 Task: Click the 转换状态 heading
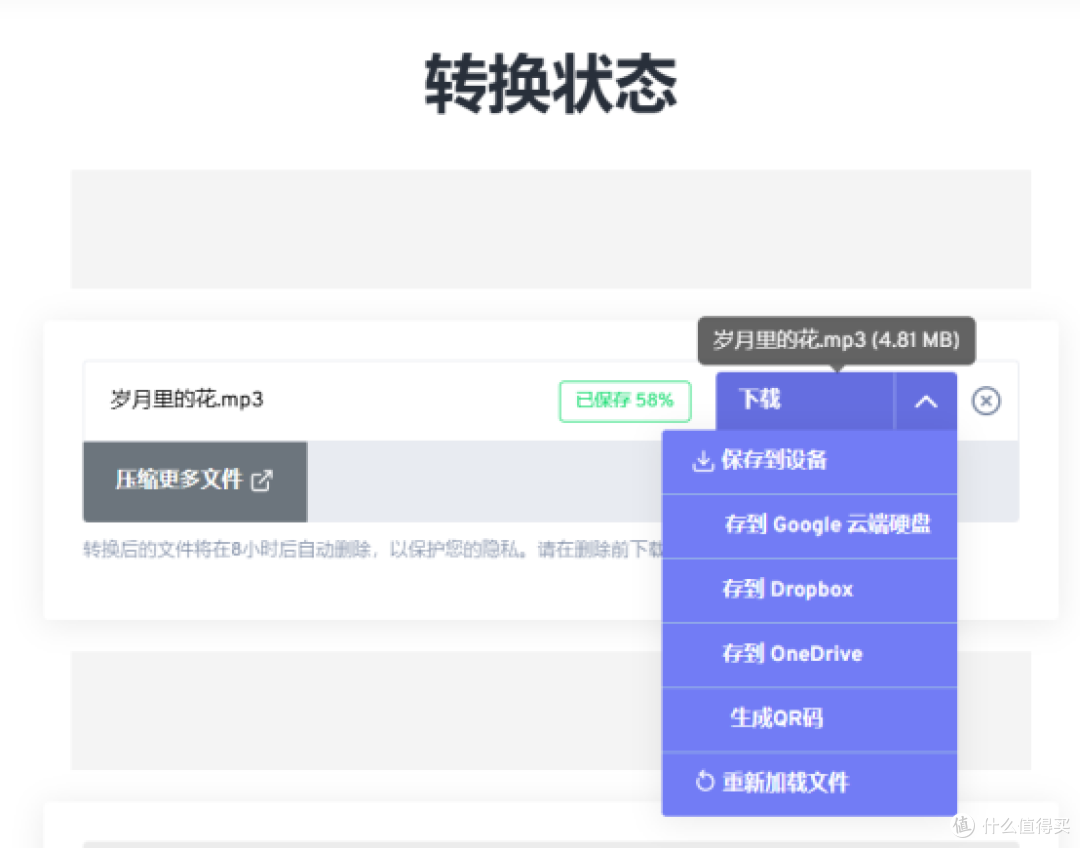tap(551, 84)
